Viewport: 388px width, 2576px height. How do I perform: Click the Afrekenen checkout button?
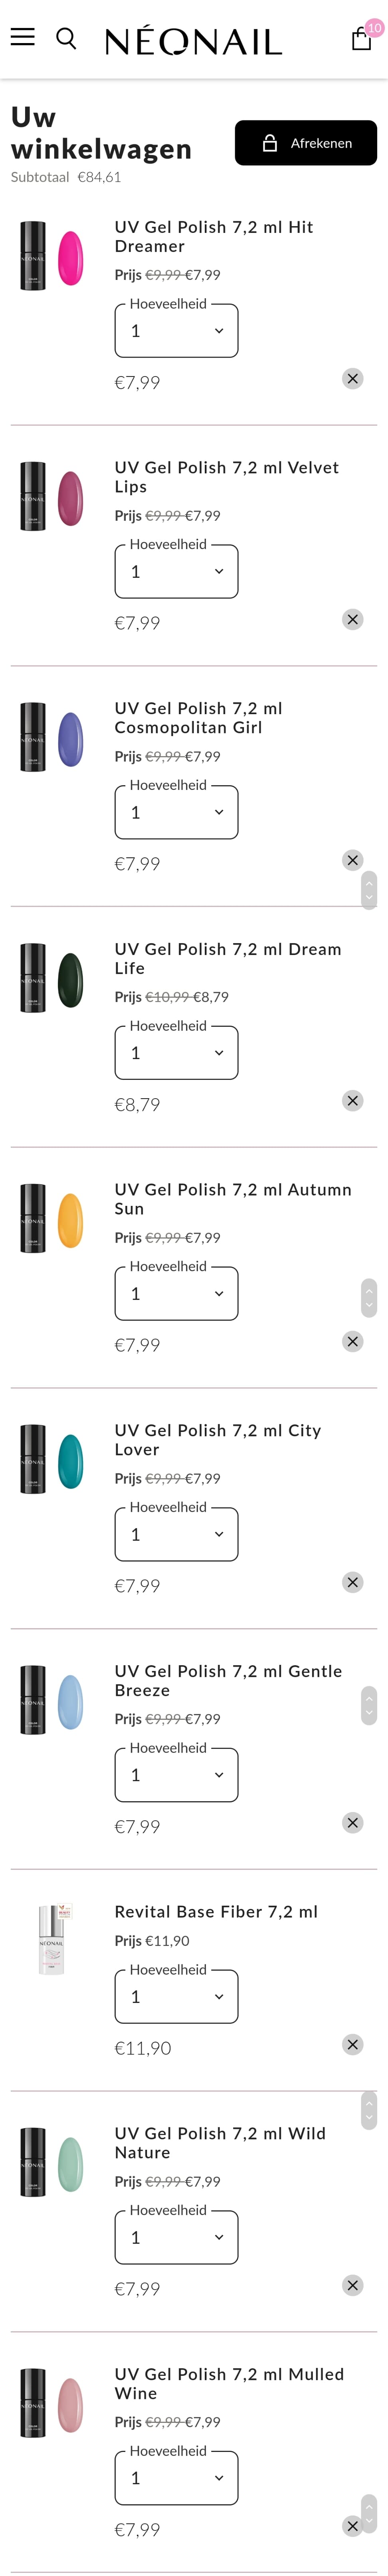tap(306, 143)
